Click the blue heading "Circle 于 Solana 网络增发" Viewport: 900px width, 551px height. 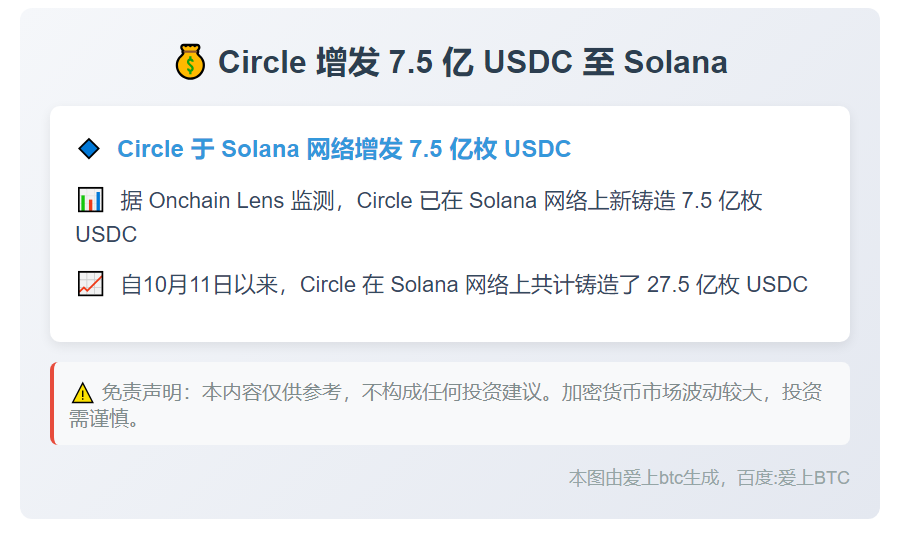point(343,149)
